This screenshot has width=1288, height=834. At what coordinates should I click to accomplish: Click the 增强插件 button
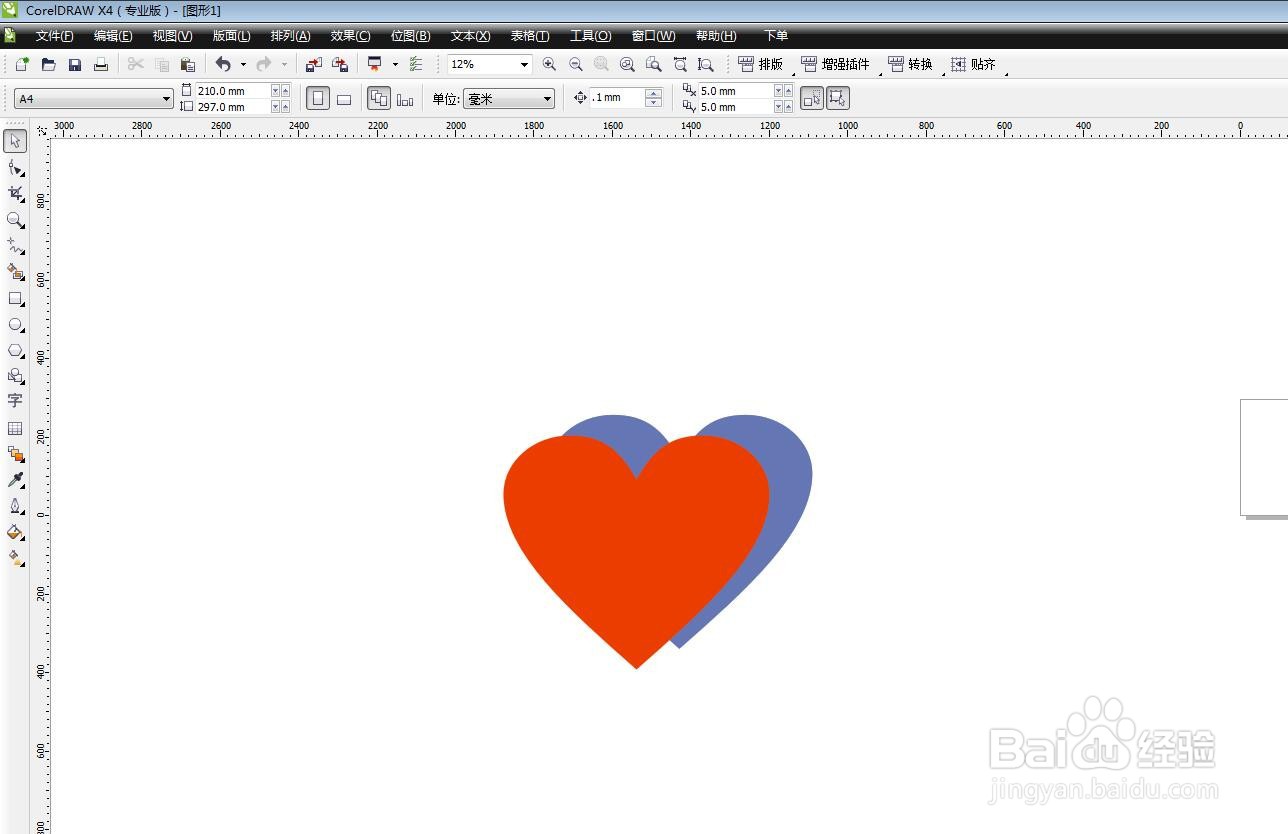836,64
